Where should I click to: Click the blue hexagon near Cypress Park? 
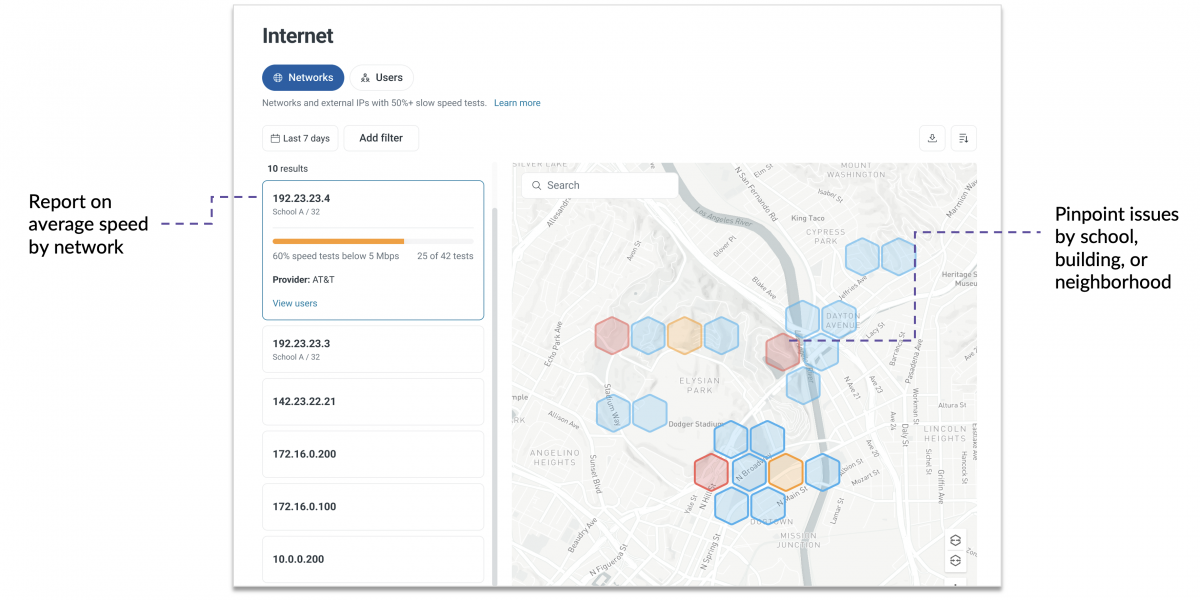pos(862,256)
